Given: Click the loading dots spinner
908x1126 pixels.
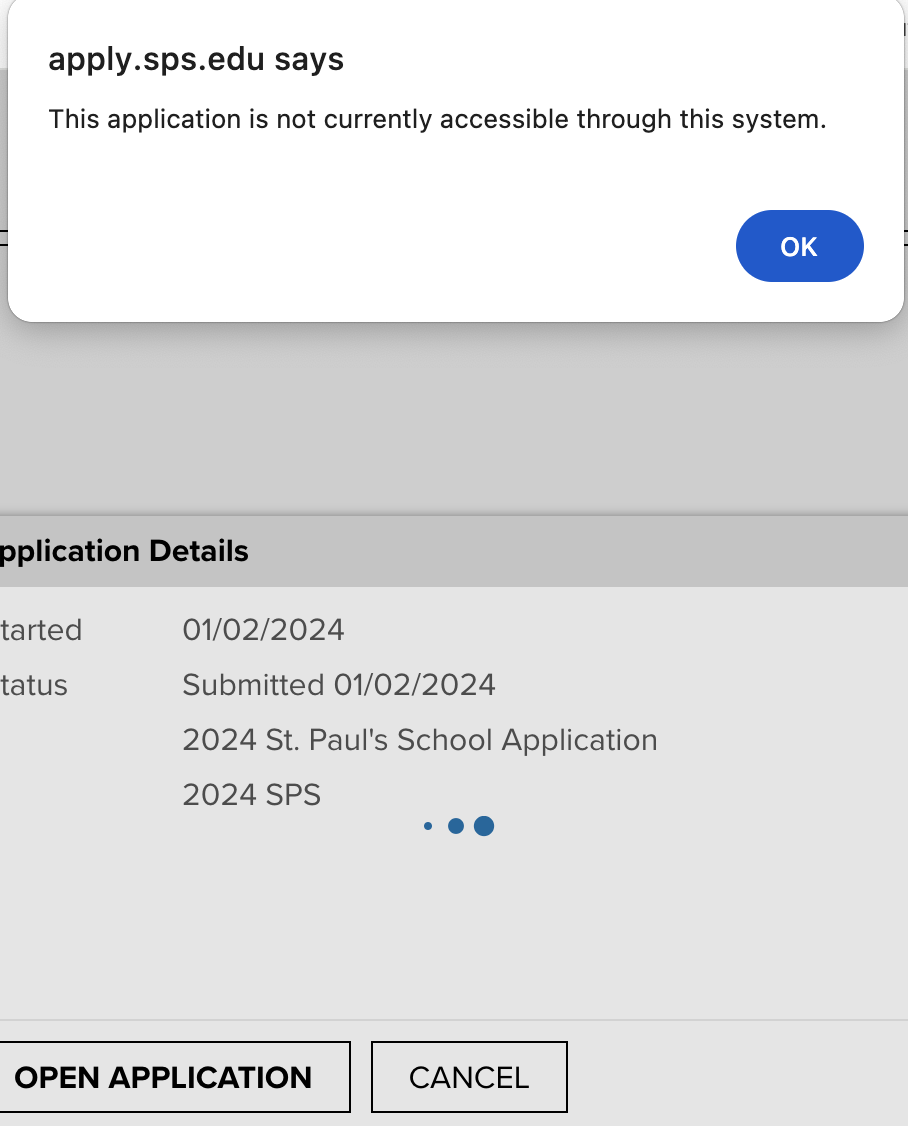Looking at the screenshot, I should point(456,826).
